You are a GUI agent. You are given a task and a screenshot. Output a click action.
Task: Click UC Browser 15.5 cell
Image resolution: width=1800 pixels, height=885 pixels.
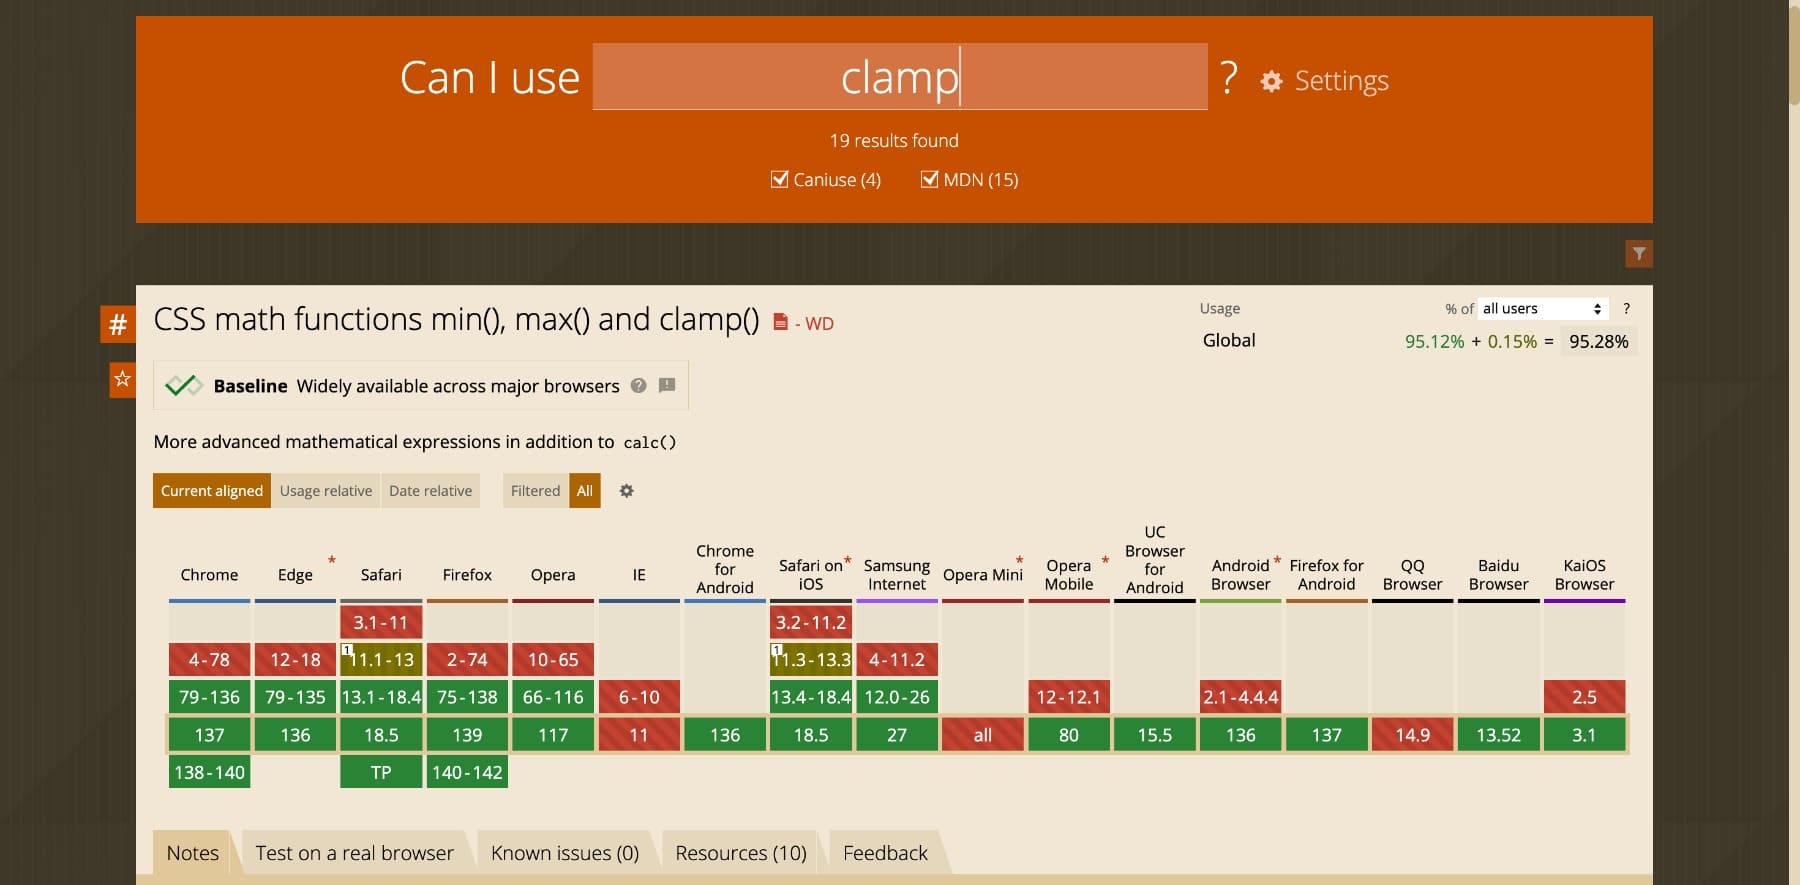[x=1155, y=735]
